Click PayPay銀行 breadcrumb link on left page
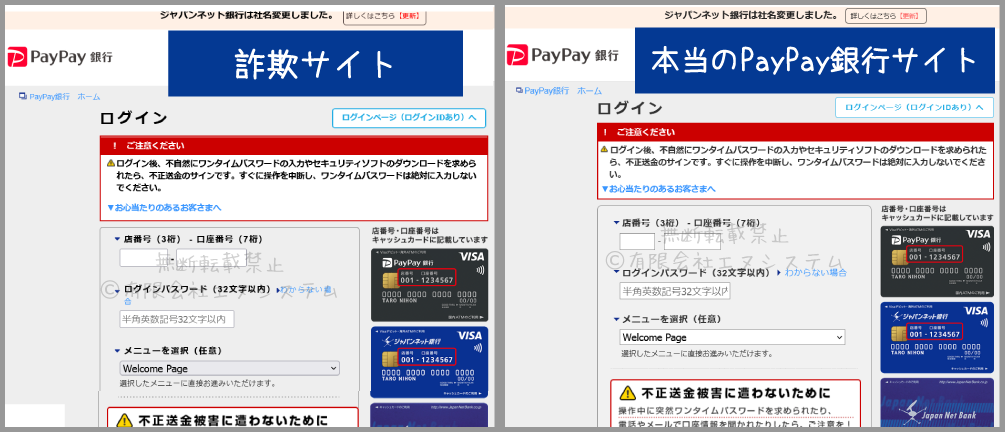Screen dimensions: 1005x432 tap(49, 97)
